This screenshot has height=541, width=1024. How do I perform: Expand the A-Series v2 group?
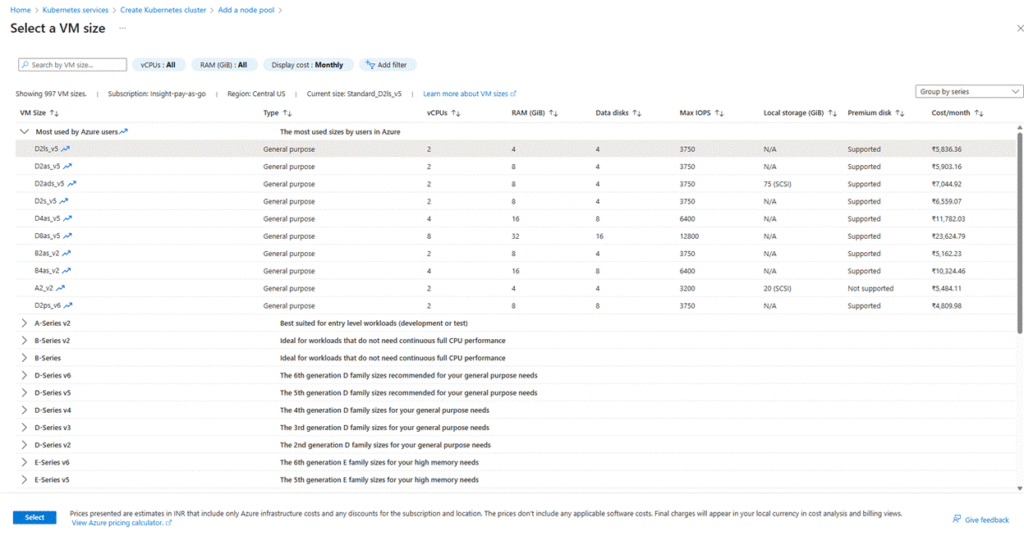[24, 324]
